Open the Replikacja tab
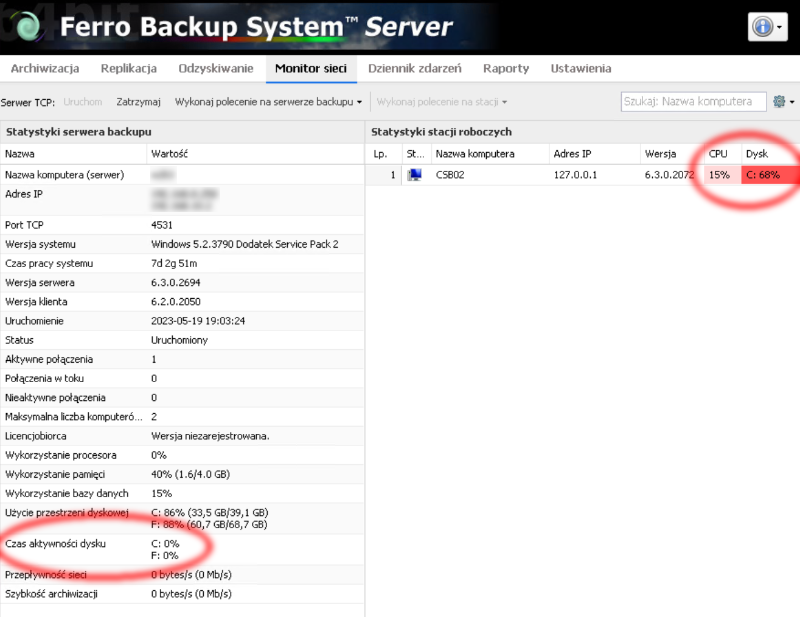The width and height of the screenshot is (800, 617). [x=129, y=69]
